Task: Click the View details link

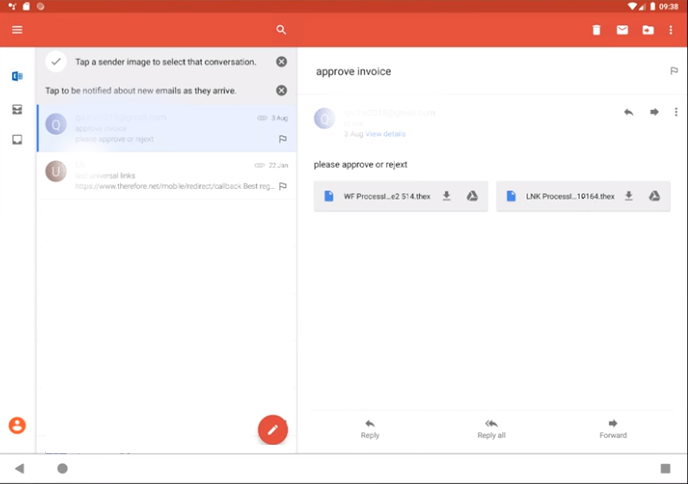Action: coord(385,134)
